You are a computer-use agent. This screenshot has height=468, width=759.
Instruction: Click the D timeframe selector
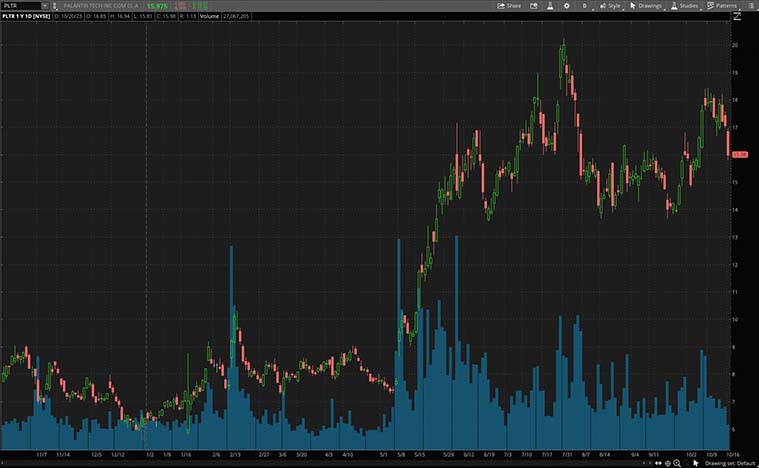(x=585, y=6)
